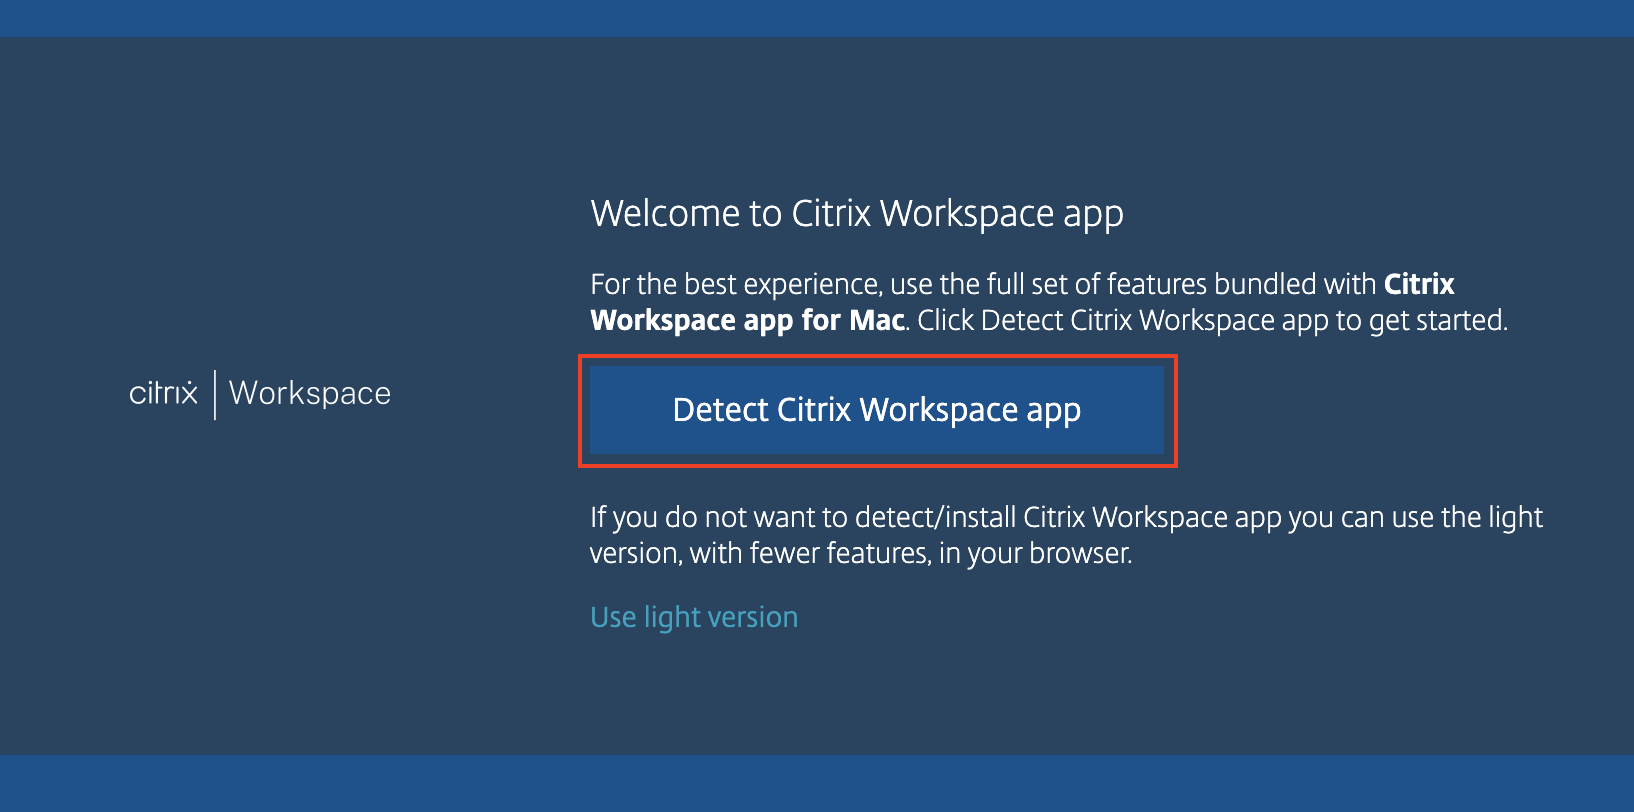Click the bold Citrix Workspace app for Mac text
Image resolution: width=1634 pixels, height=812 pixels.
[747, 321]
